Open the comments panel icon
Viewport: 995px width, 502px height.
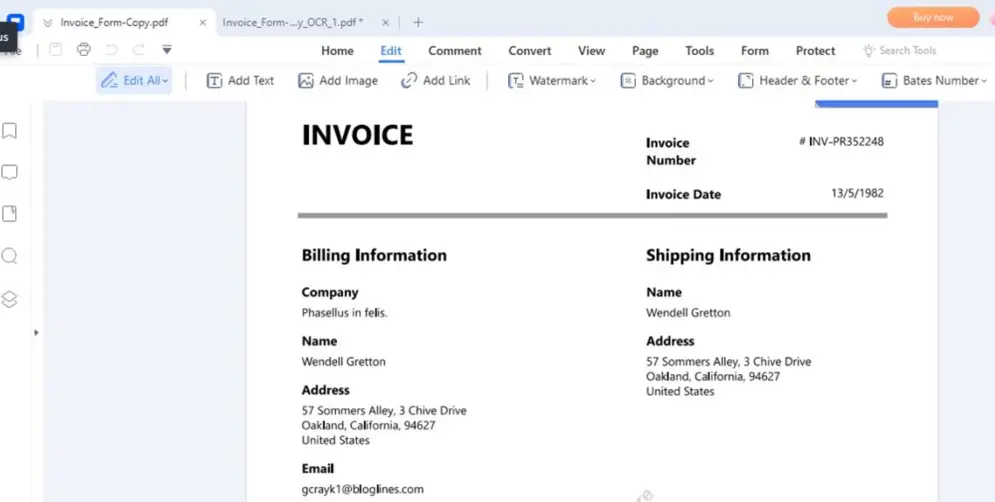[x=9, y=173]
